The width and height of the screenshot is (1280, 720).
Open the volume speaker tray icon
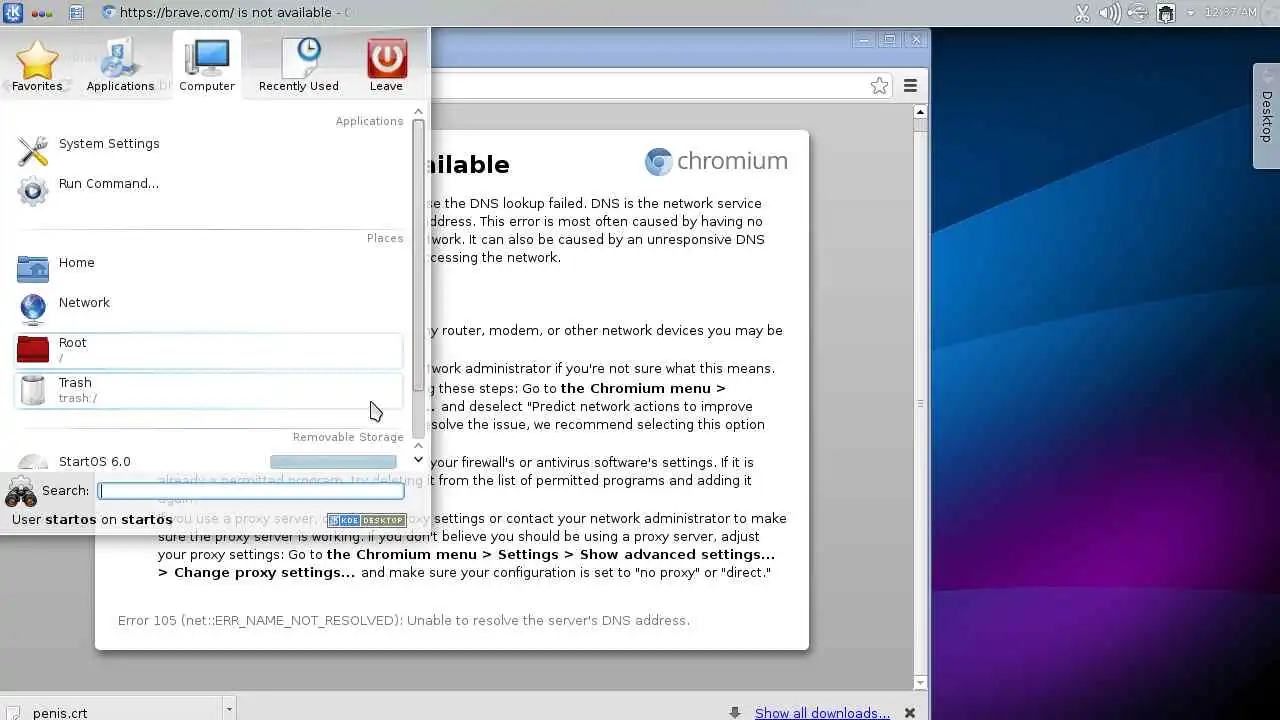pyautogui.click(x=1110, y=13)
